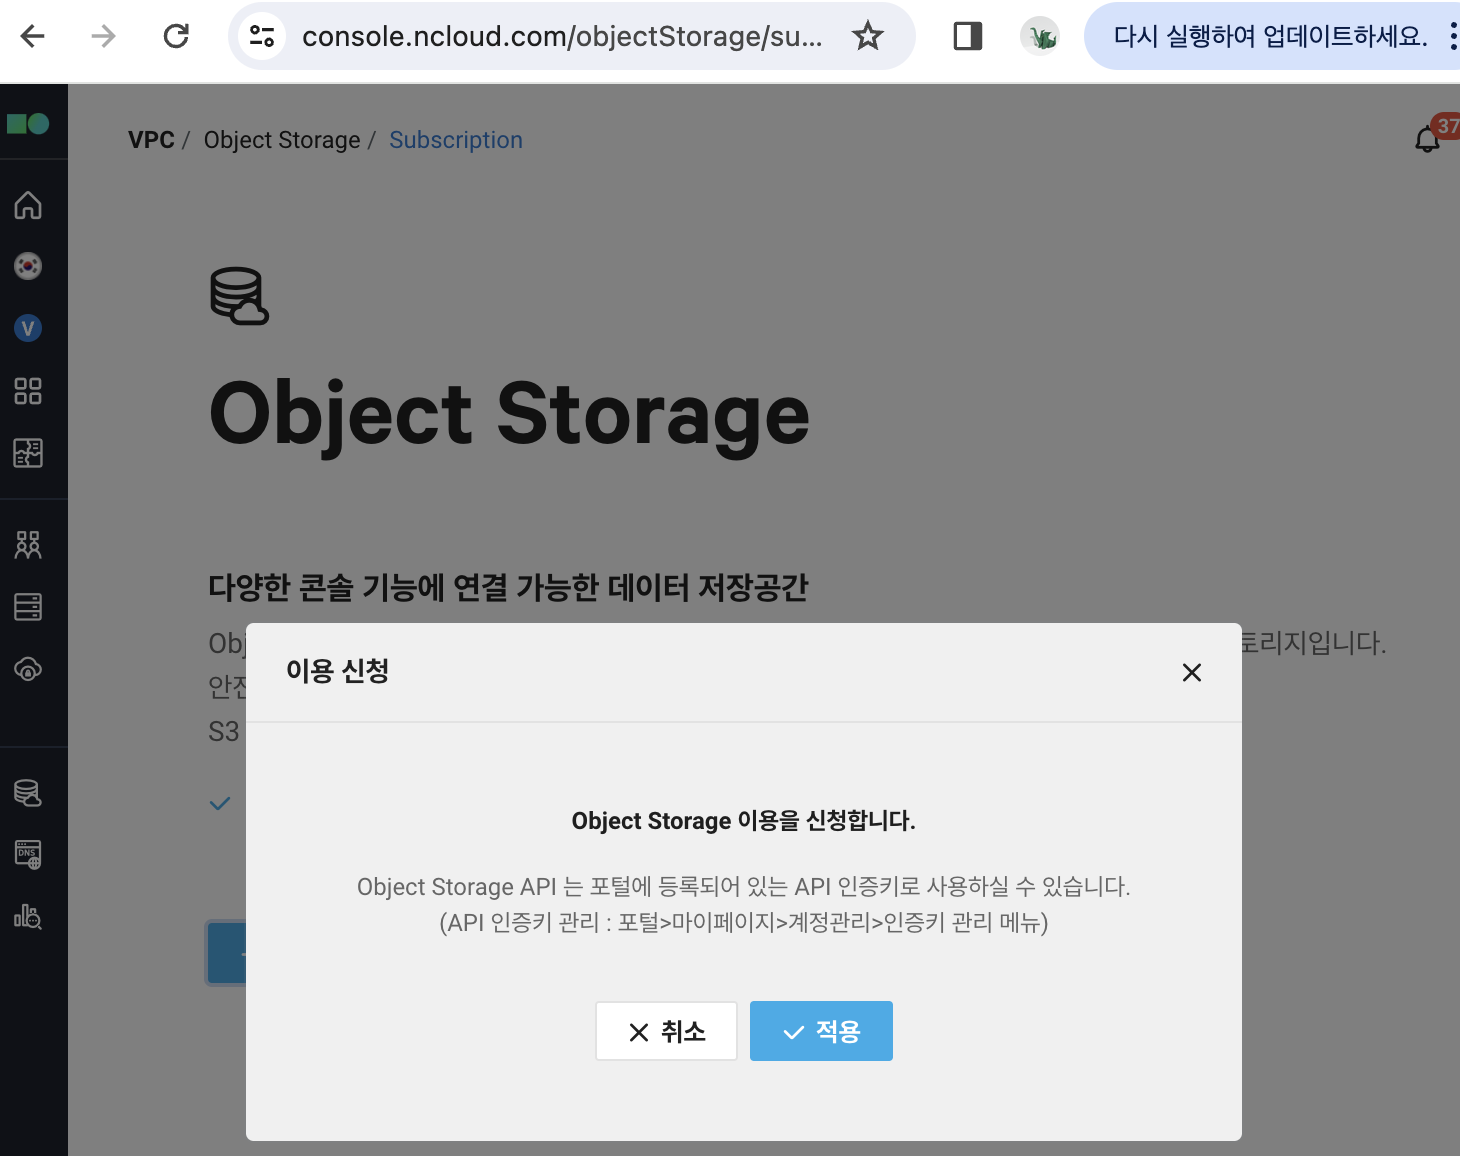Image resolution: width=1460 pixels, height=1156 pixels.
Task: Click the VPC breadcrumb
Action: tap(151, 140)
